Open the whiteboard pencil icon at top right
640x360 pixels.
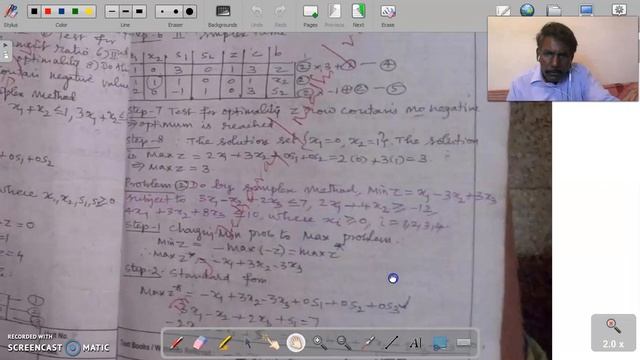pos(503,10)
